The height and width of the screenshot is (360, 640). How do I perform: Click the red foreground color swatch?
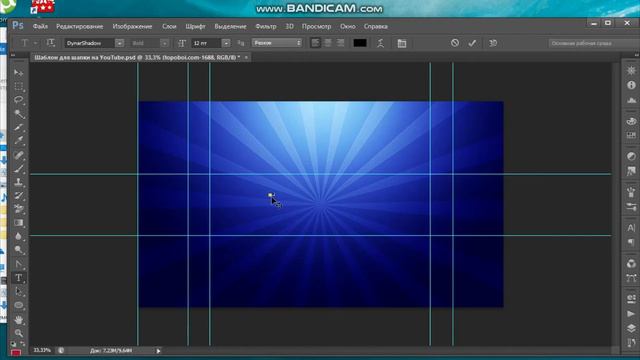(16, 353)
